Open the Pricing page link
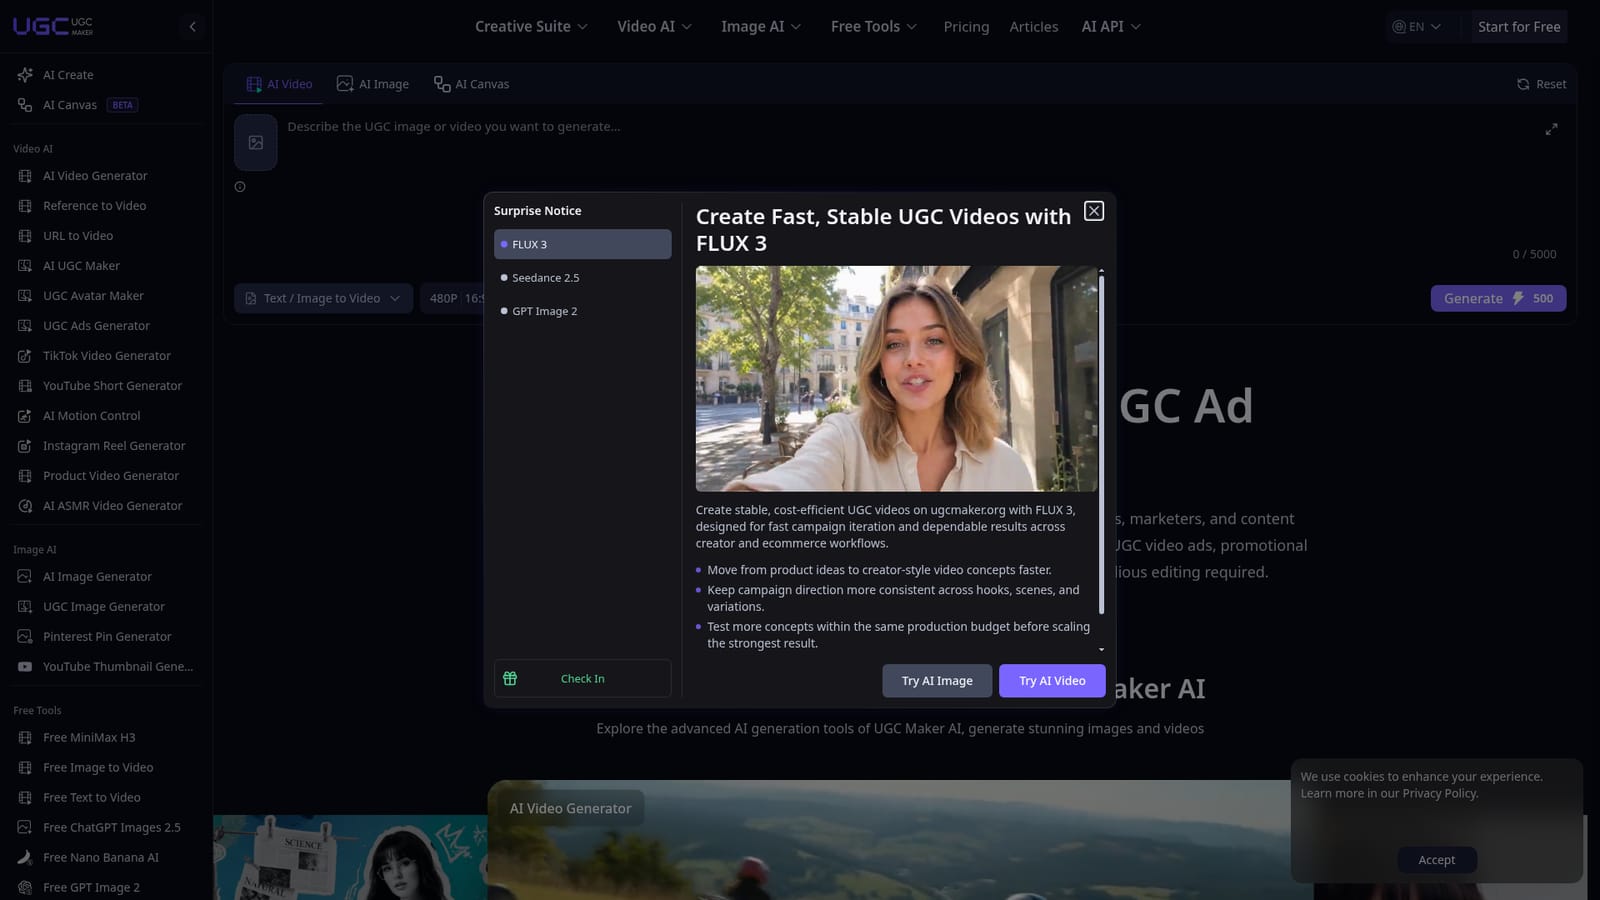This screenshot has width=1600, height=900. pos(966,27)
